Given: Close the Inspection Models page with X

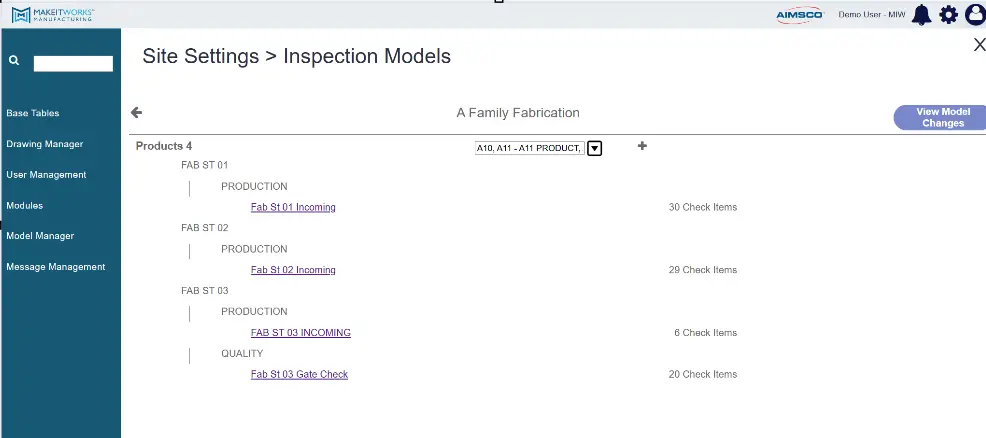Looking at the screenshot, I should pyautogui.click(x=979, y=45).
